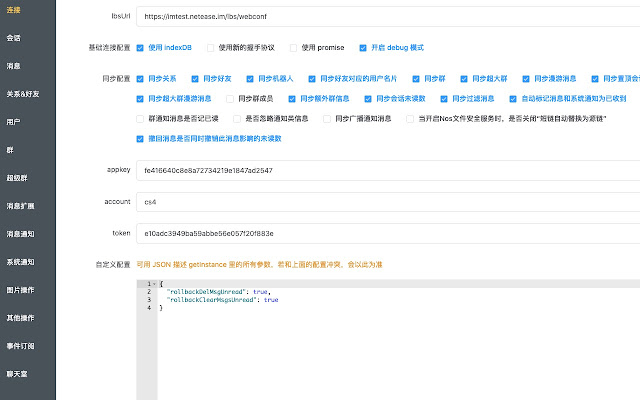The height and width of the screenshot is (400, 640).
Task: Click the account field containing cs4
Action: click(x=388, y=202)
